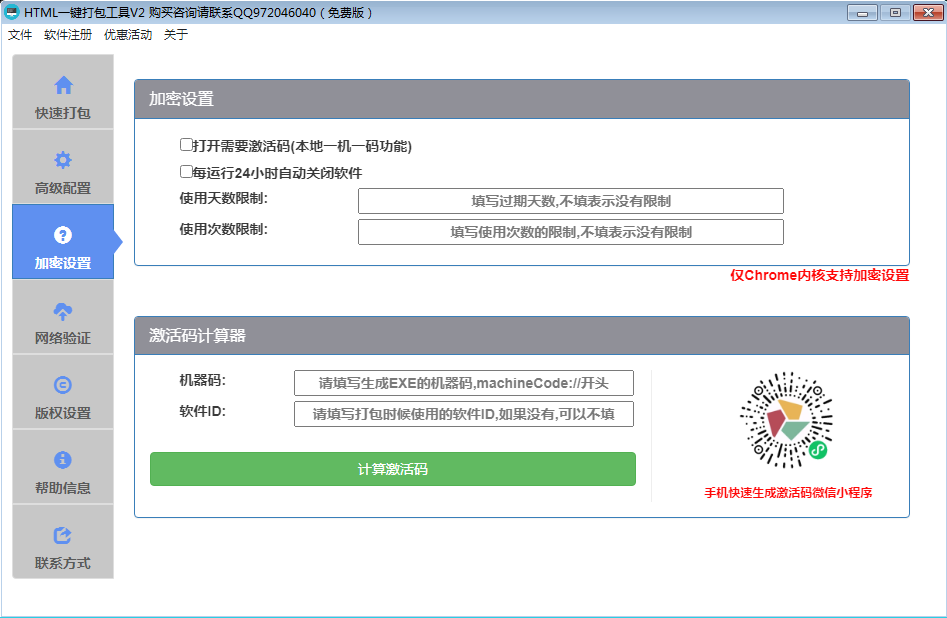
Task: Open the 文件 menu
Action: click(x=20, y=35)
